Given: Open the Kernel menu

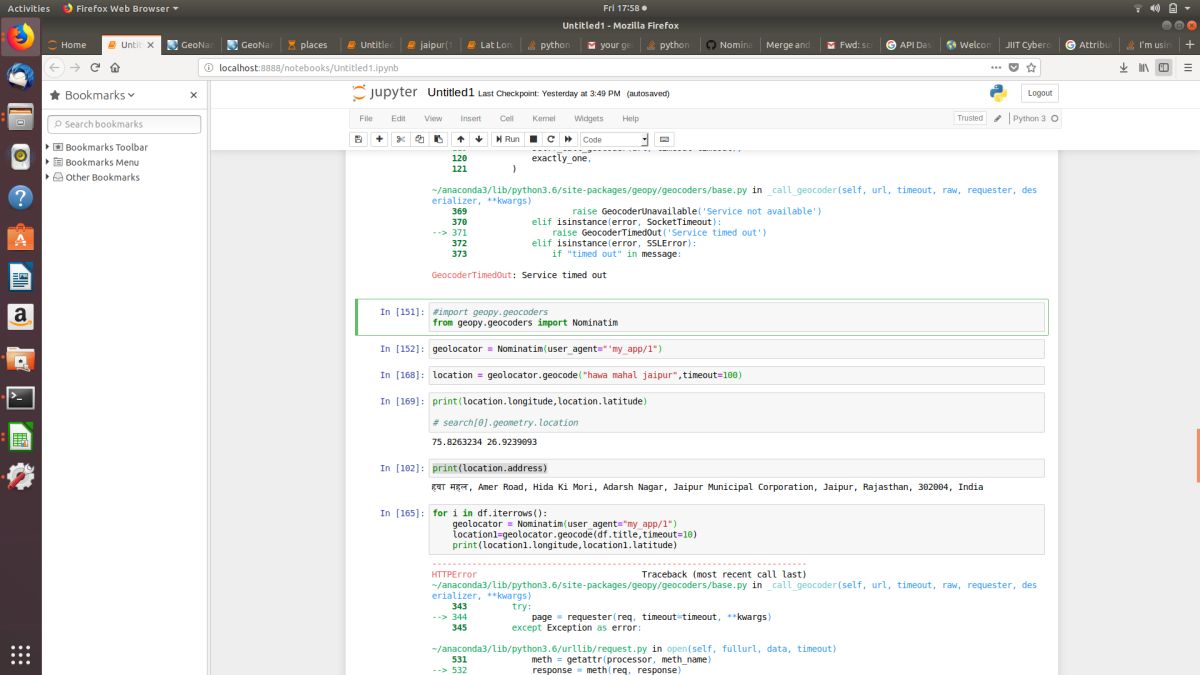Looking at the screenshot, I should 543,118.
